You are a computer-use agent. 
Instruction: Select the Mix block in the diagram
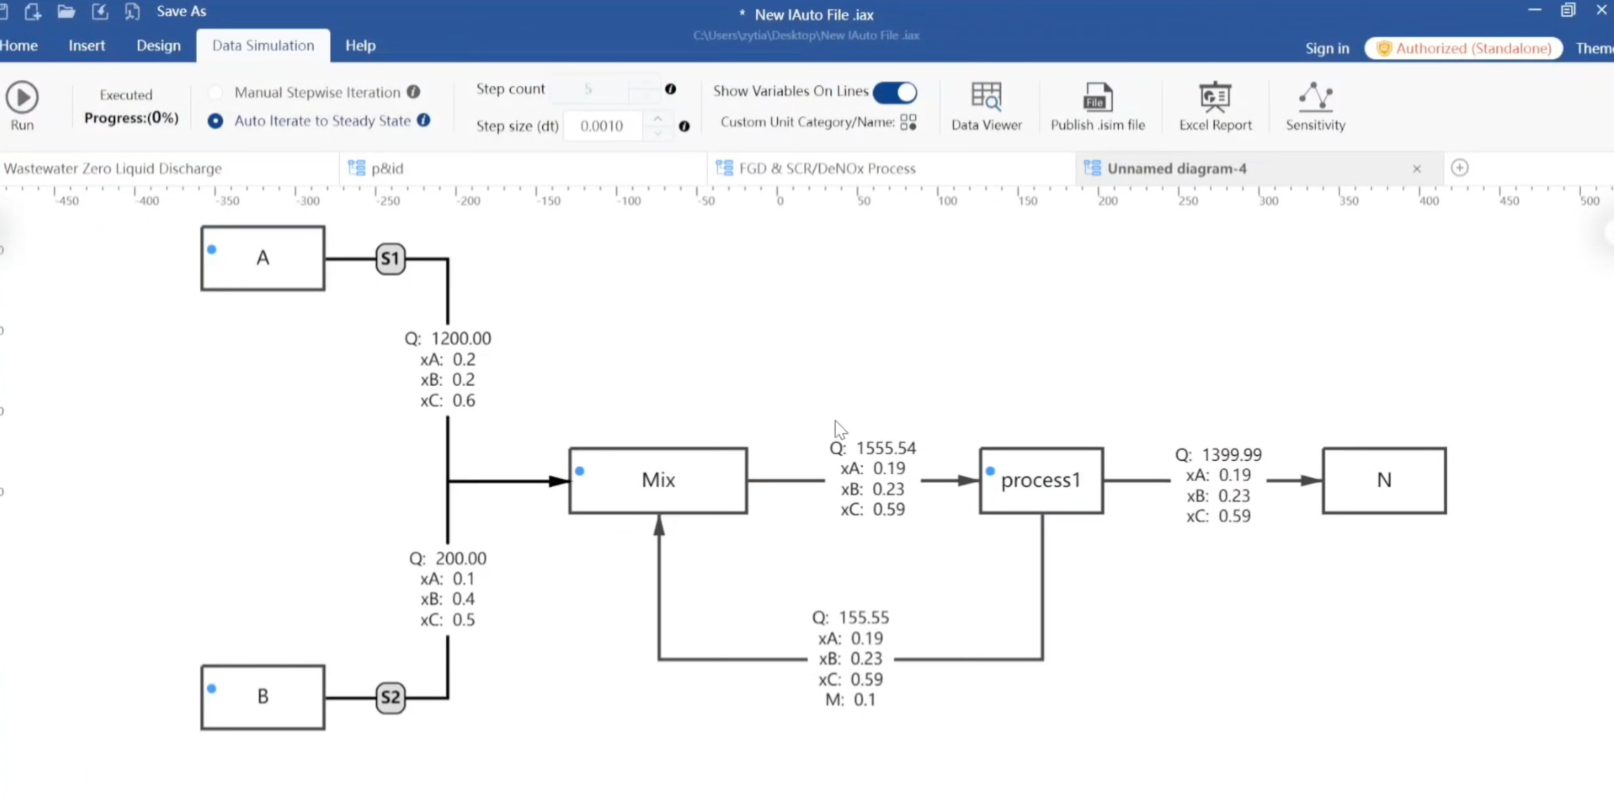pos(658,480)
